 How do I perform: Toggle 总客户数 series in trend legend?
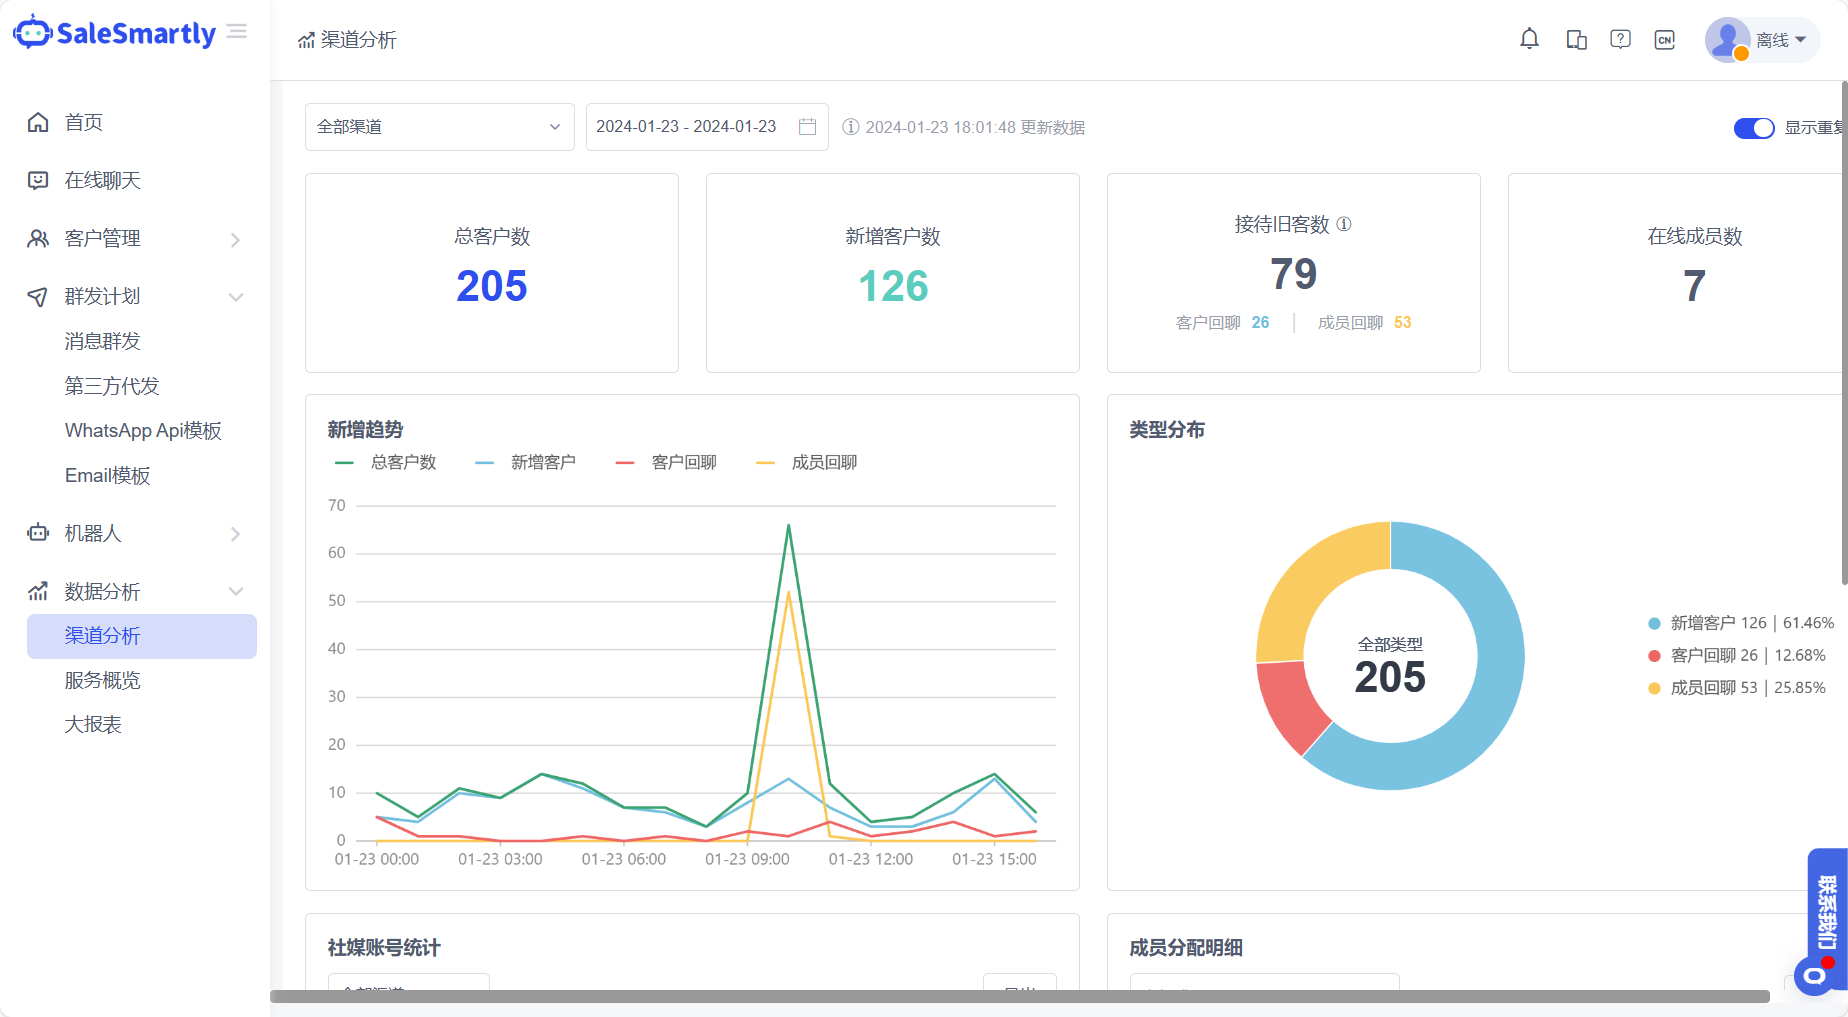coord(385,462)
